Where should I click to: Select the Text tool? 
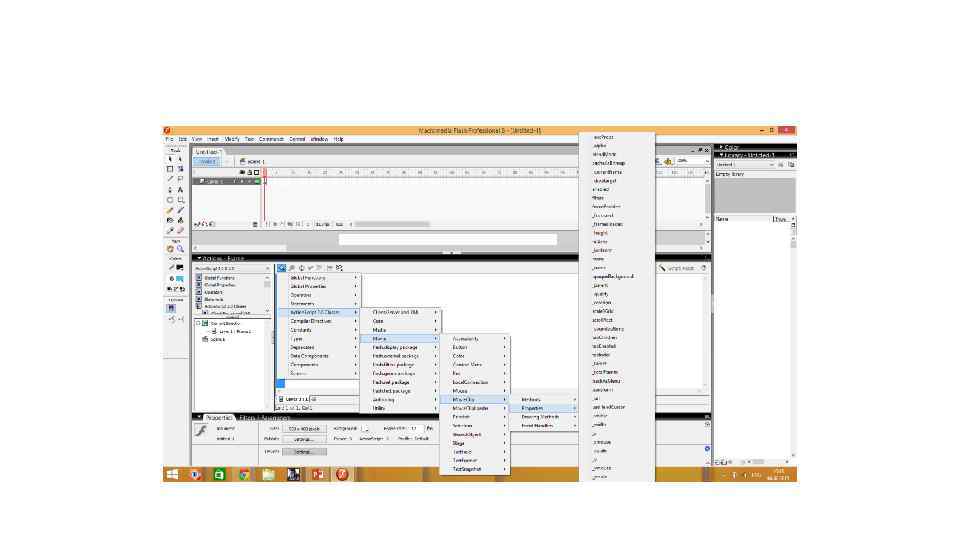click(x=181, y=190)
